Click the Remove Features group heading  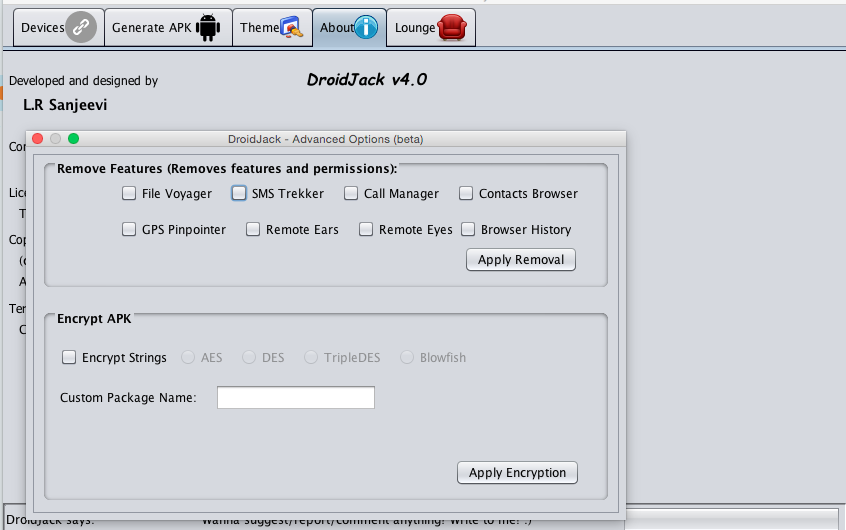(x=227, y=169)
